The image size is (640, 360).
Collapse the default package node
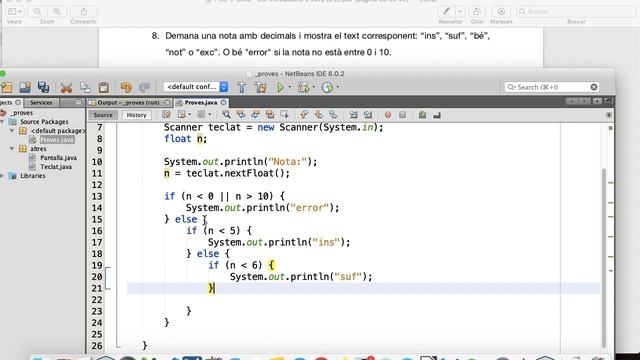(12, 131)
